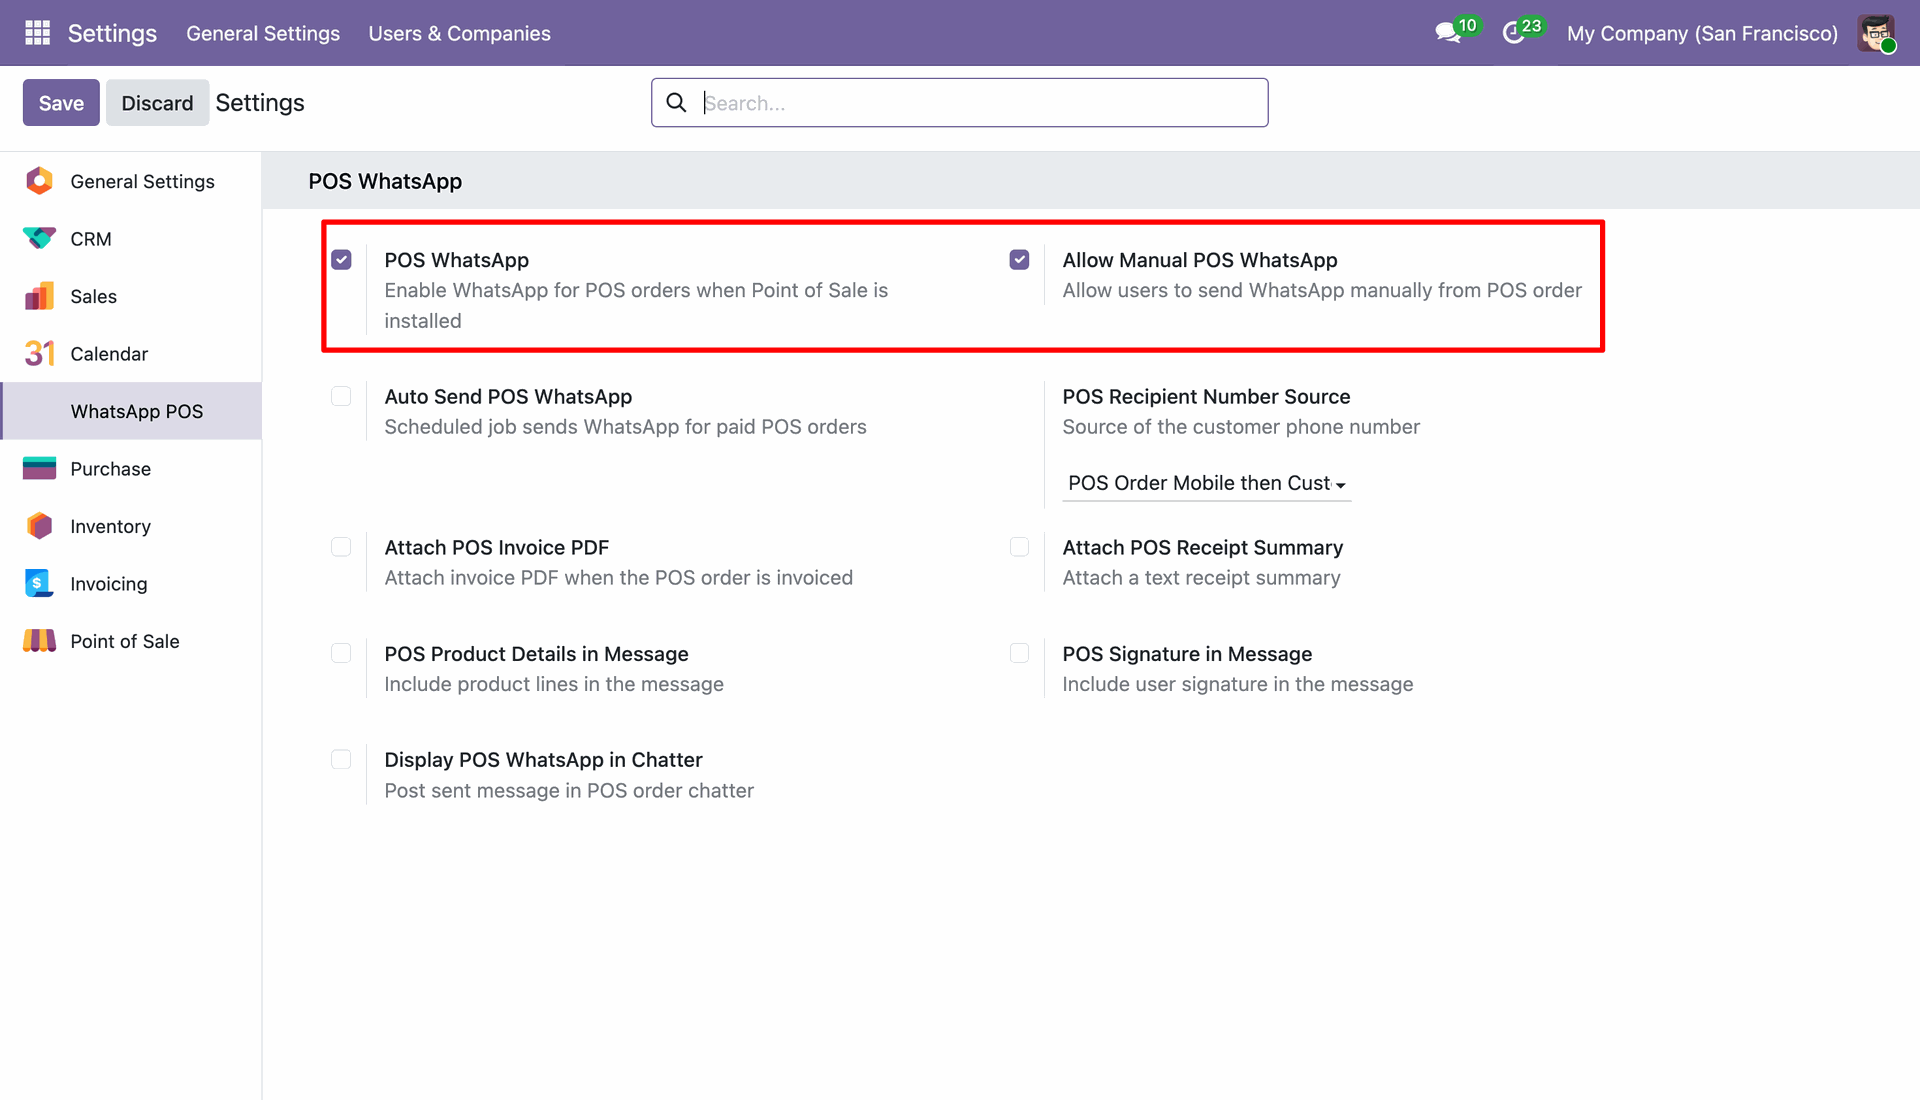Select General Settings in the sidebar
Viewport: 1920px width, 1100px height.
point(131,181)
